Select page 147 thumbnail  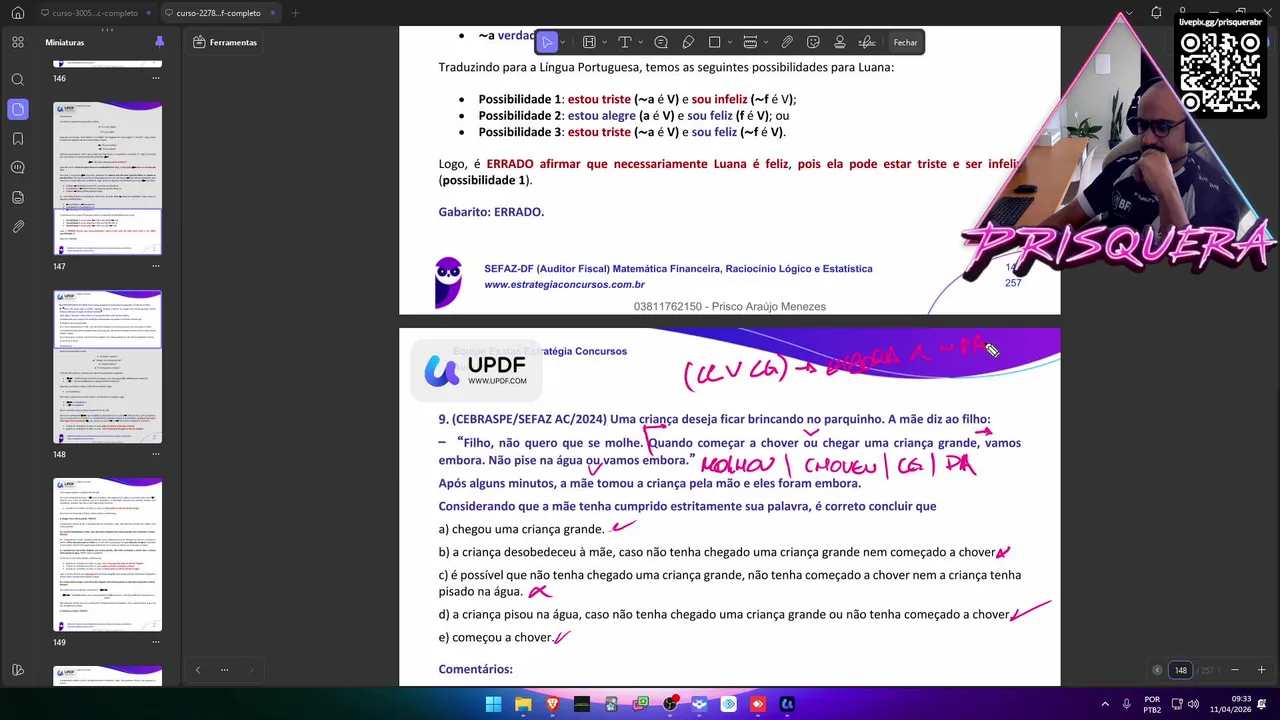coord(107,178)
